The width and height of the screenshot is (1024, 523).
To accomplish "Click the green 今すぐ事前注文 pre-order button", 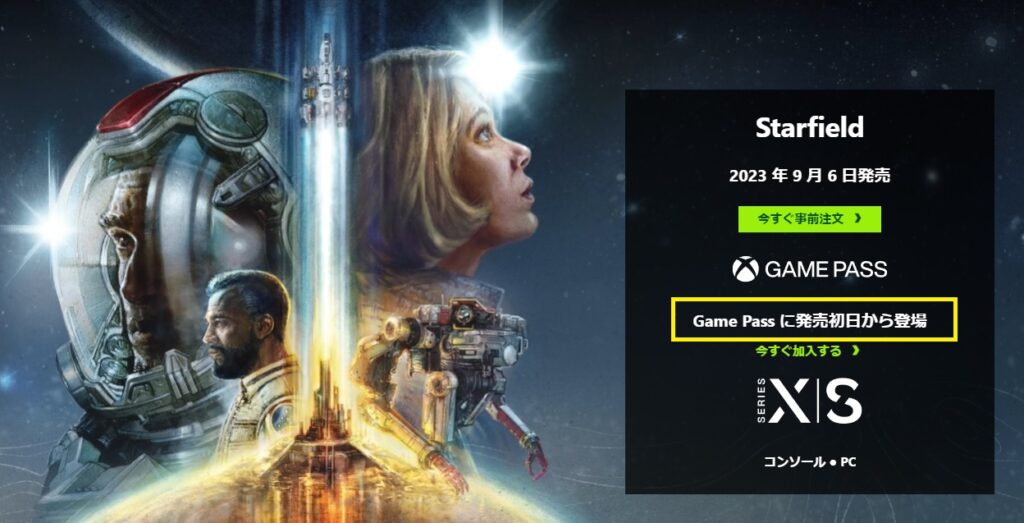I will 809,219.
